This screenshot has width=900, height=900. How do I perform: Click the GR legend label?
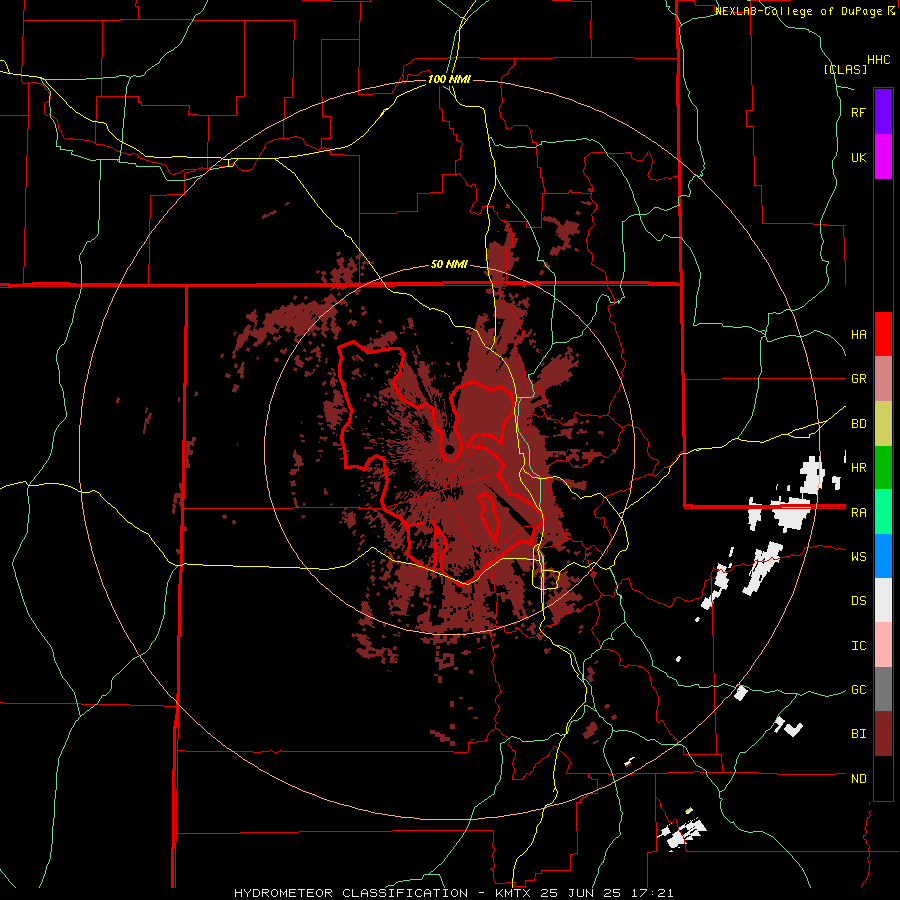click(859, 379)
